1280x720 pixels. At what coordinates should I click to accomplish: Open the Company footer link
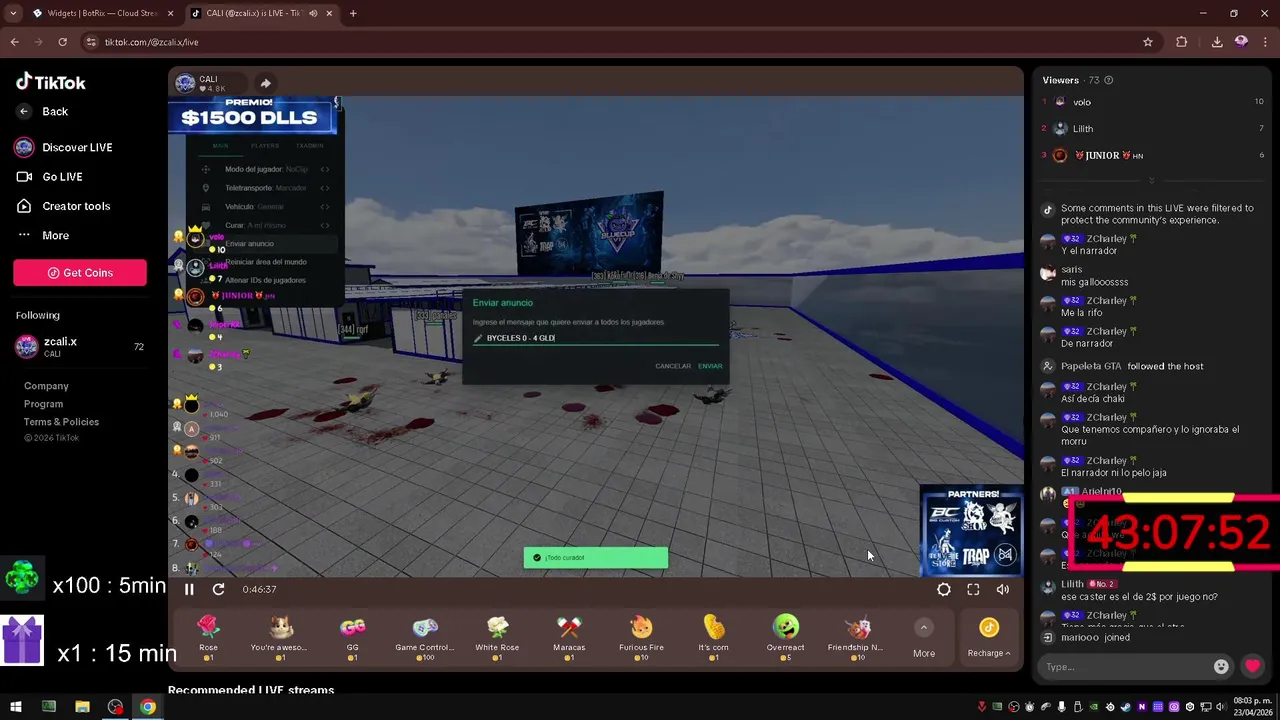pyautogui.click(x=46, y=386)
